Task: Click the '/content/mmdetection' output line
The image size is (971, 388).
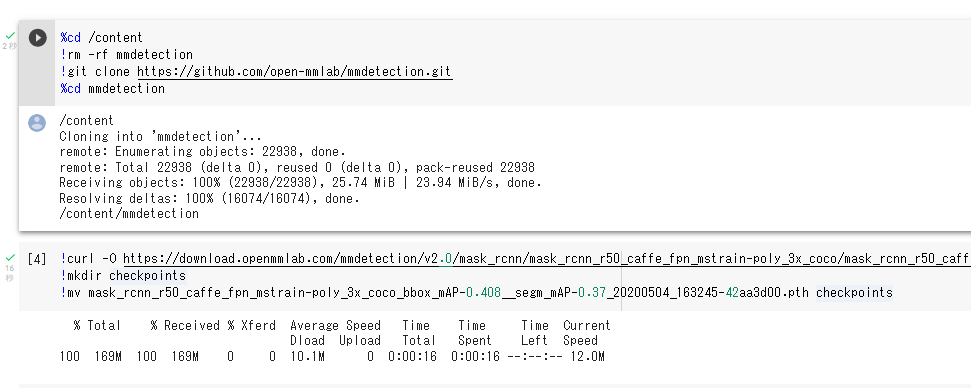Action: point(129,214)
